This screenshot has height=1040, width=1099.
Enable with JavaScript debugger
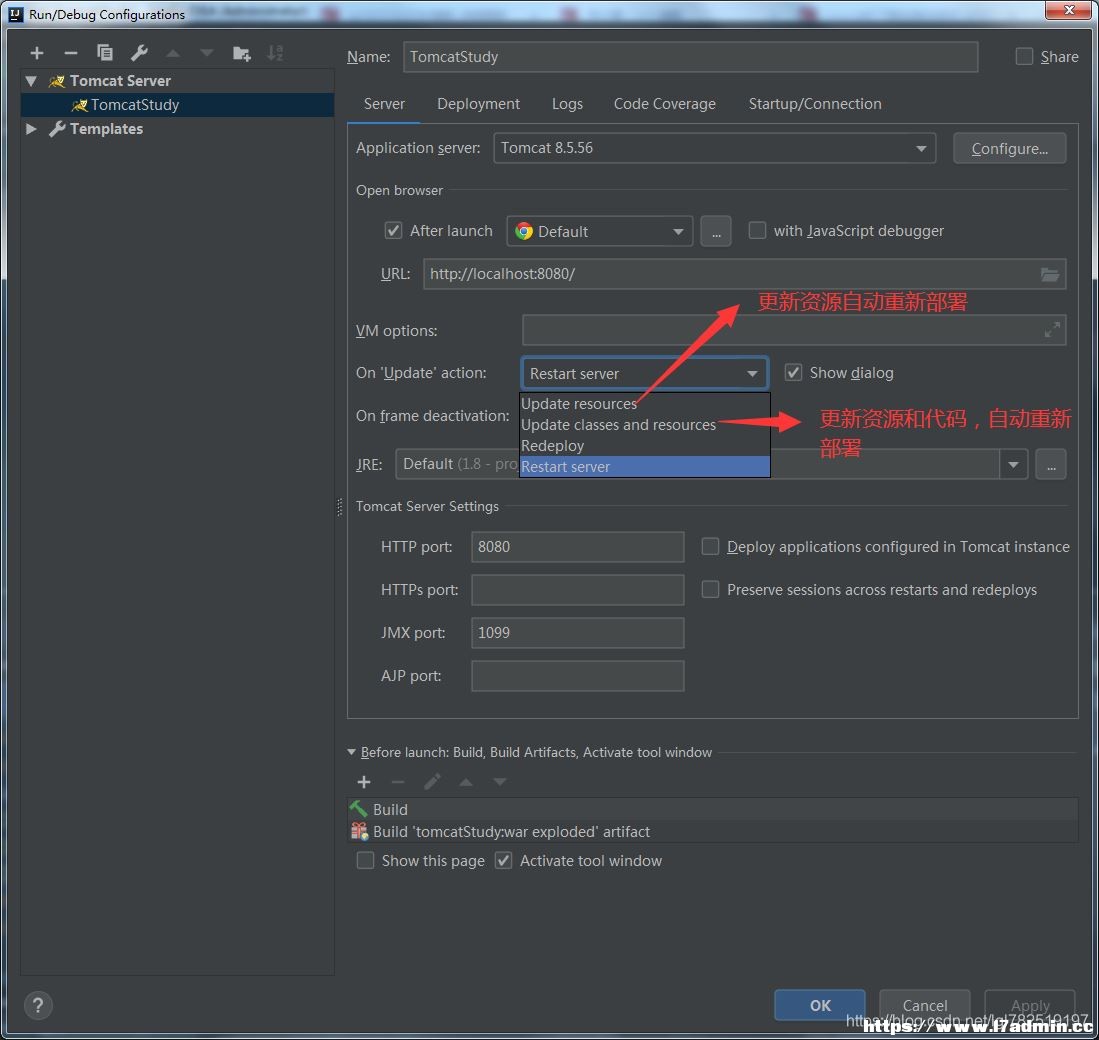point(757,231)
